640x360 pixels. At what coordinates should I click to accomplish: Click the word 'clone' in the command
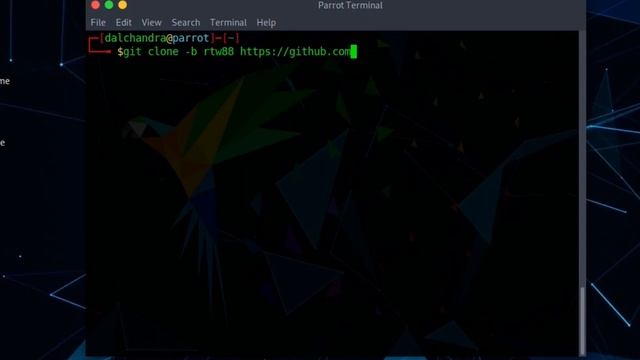163,52
